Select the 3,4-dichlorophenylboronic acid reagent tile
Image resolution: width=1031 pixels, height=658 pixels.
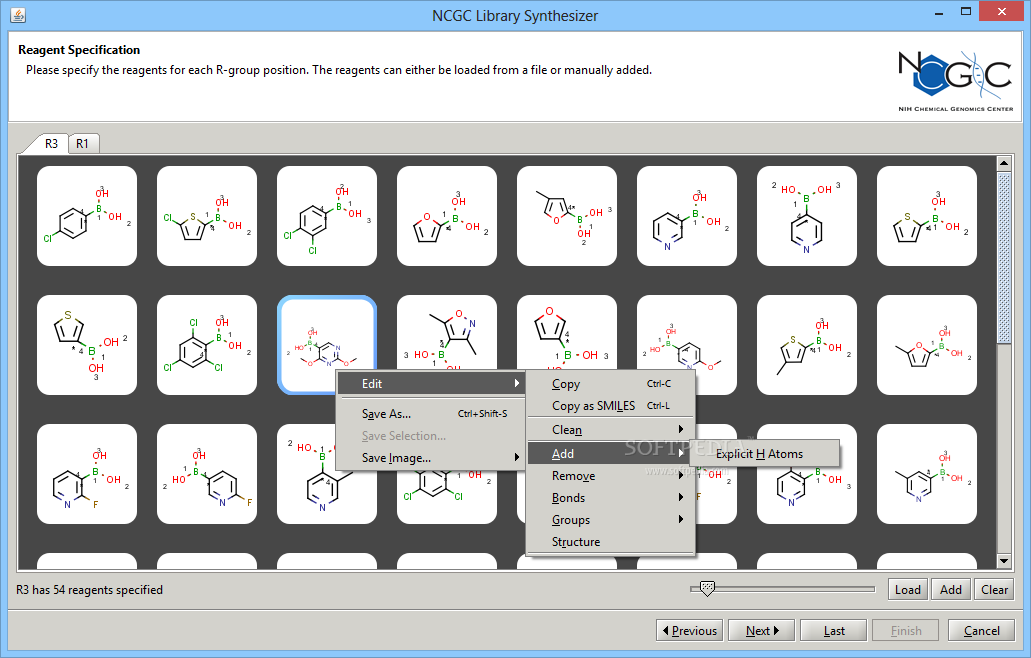coord(327,216)
